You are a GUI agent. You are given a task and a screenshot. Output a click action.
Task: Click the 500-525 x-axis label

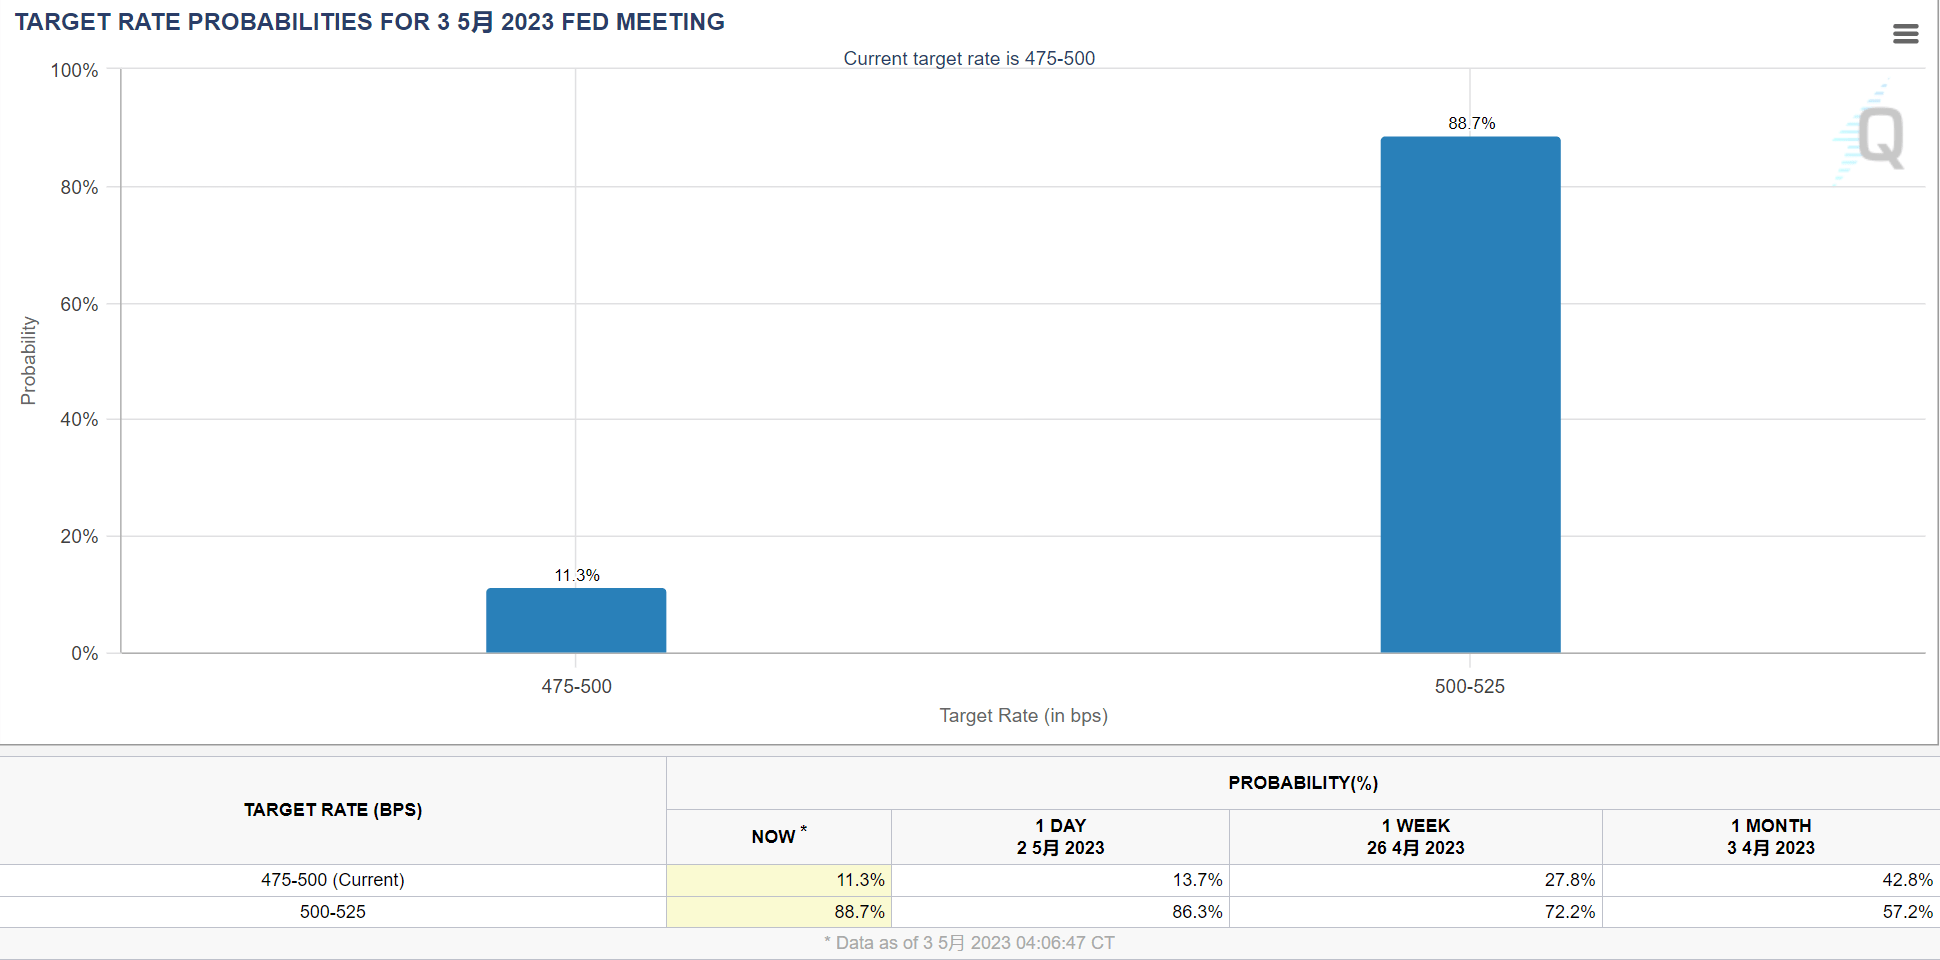pos(1469,686)
